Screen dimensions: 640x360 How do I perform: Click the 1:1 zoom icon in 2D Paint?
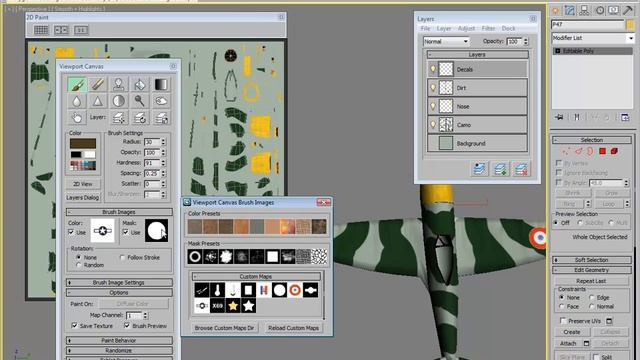click(x=81, y=30)
